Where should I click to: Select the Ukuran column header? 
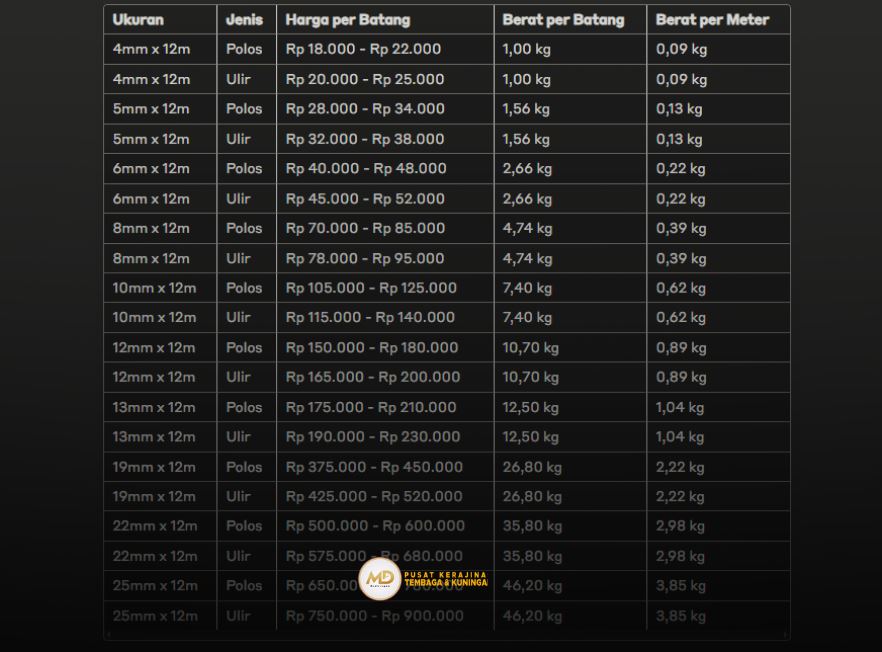[x=138, y=20]
